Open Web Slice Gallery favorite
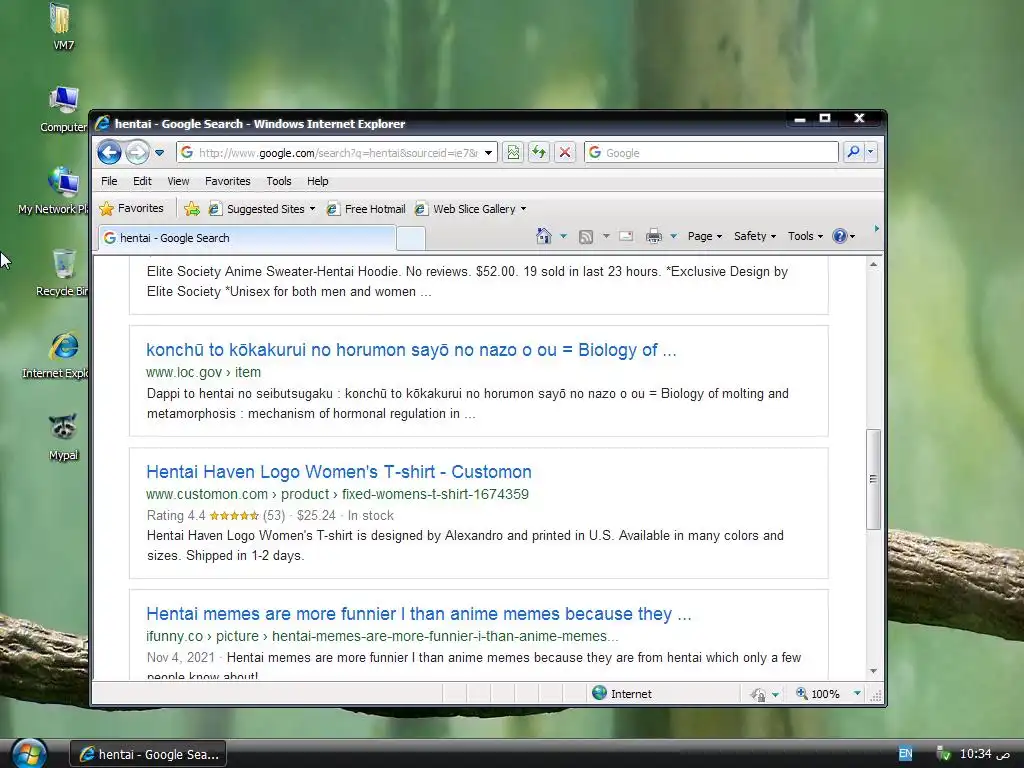The image size is (1024, 768). pos(466,209)
